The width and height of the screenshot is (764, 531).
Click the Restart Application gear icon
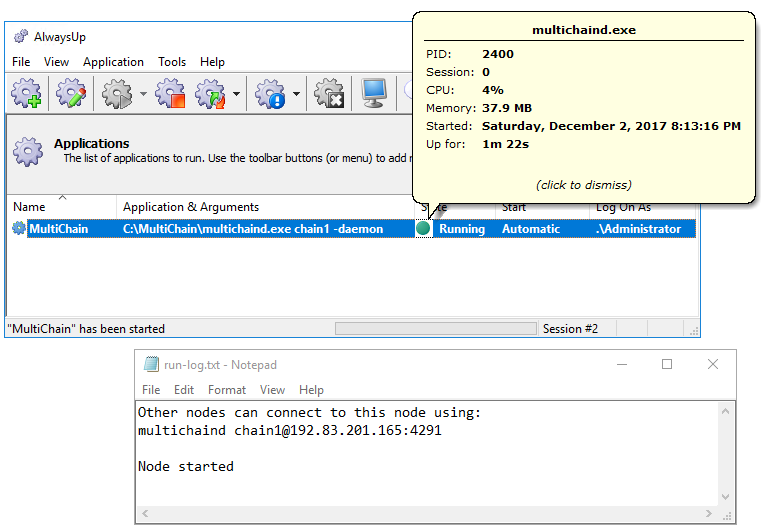(210, 93)
